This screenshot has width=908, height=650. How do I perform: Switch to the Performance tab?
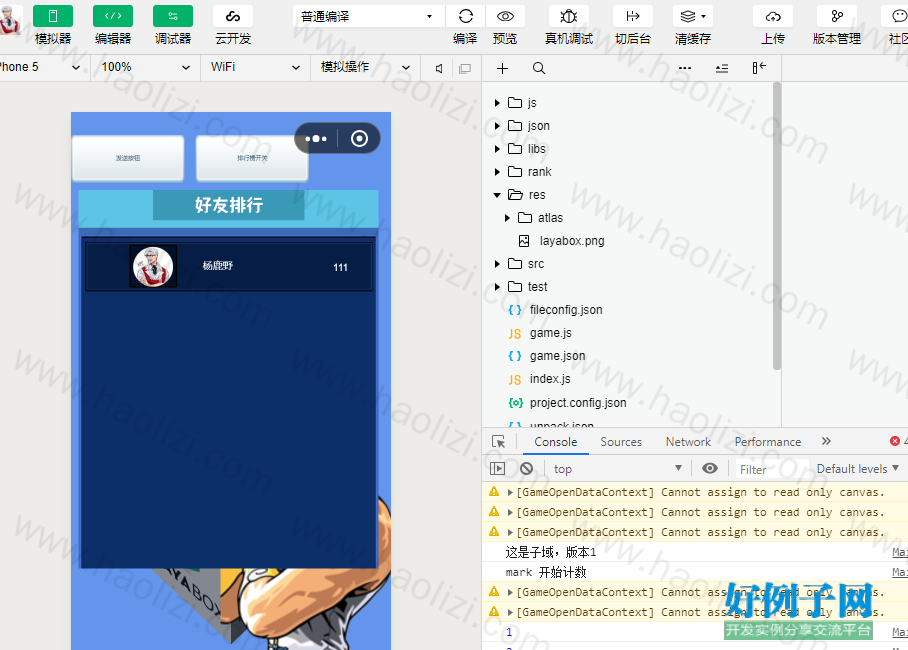768,441
